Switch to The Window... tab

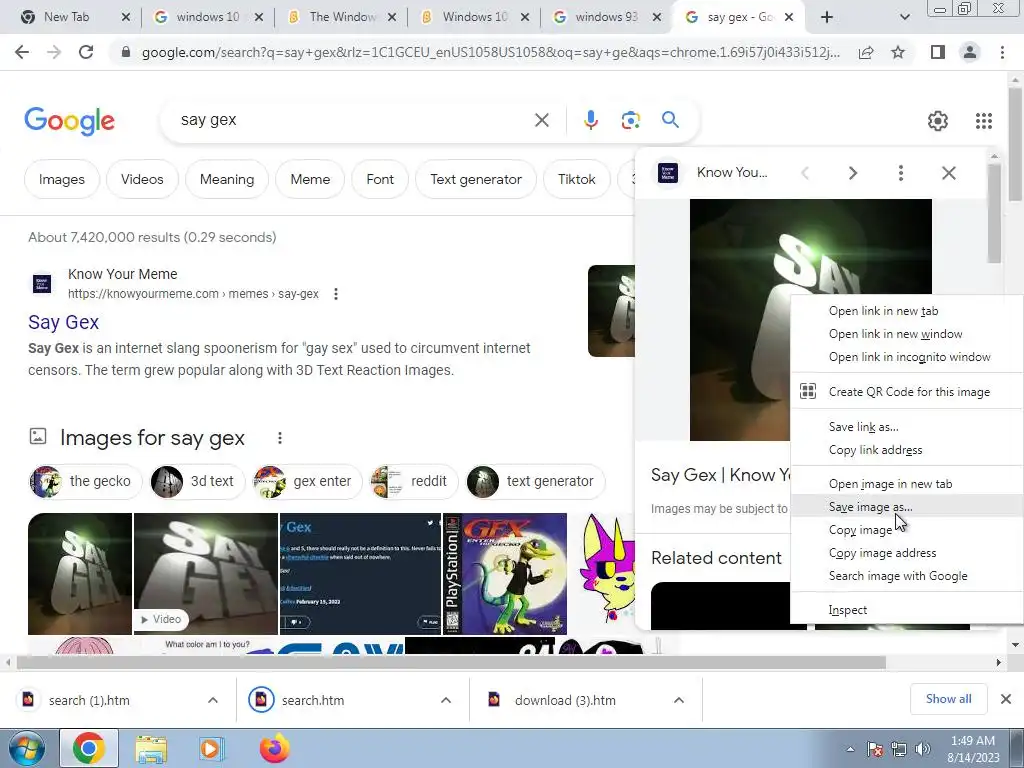pos(342,17)
